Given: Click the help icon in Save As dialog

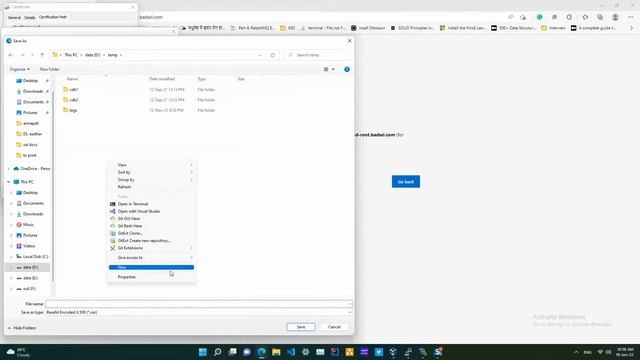Looking at the screenshot, I should click(347, 69).
